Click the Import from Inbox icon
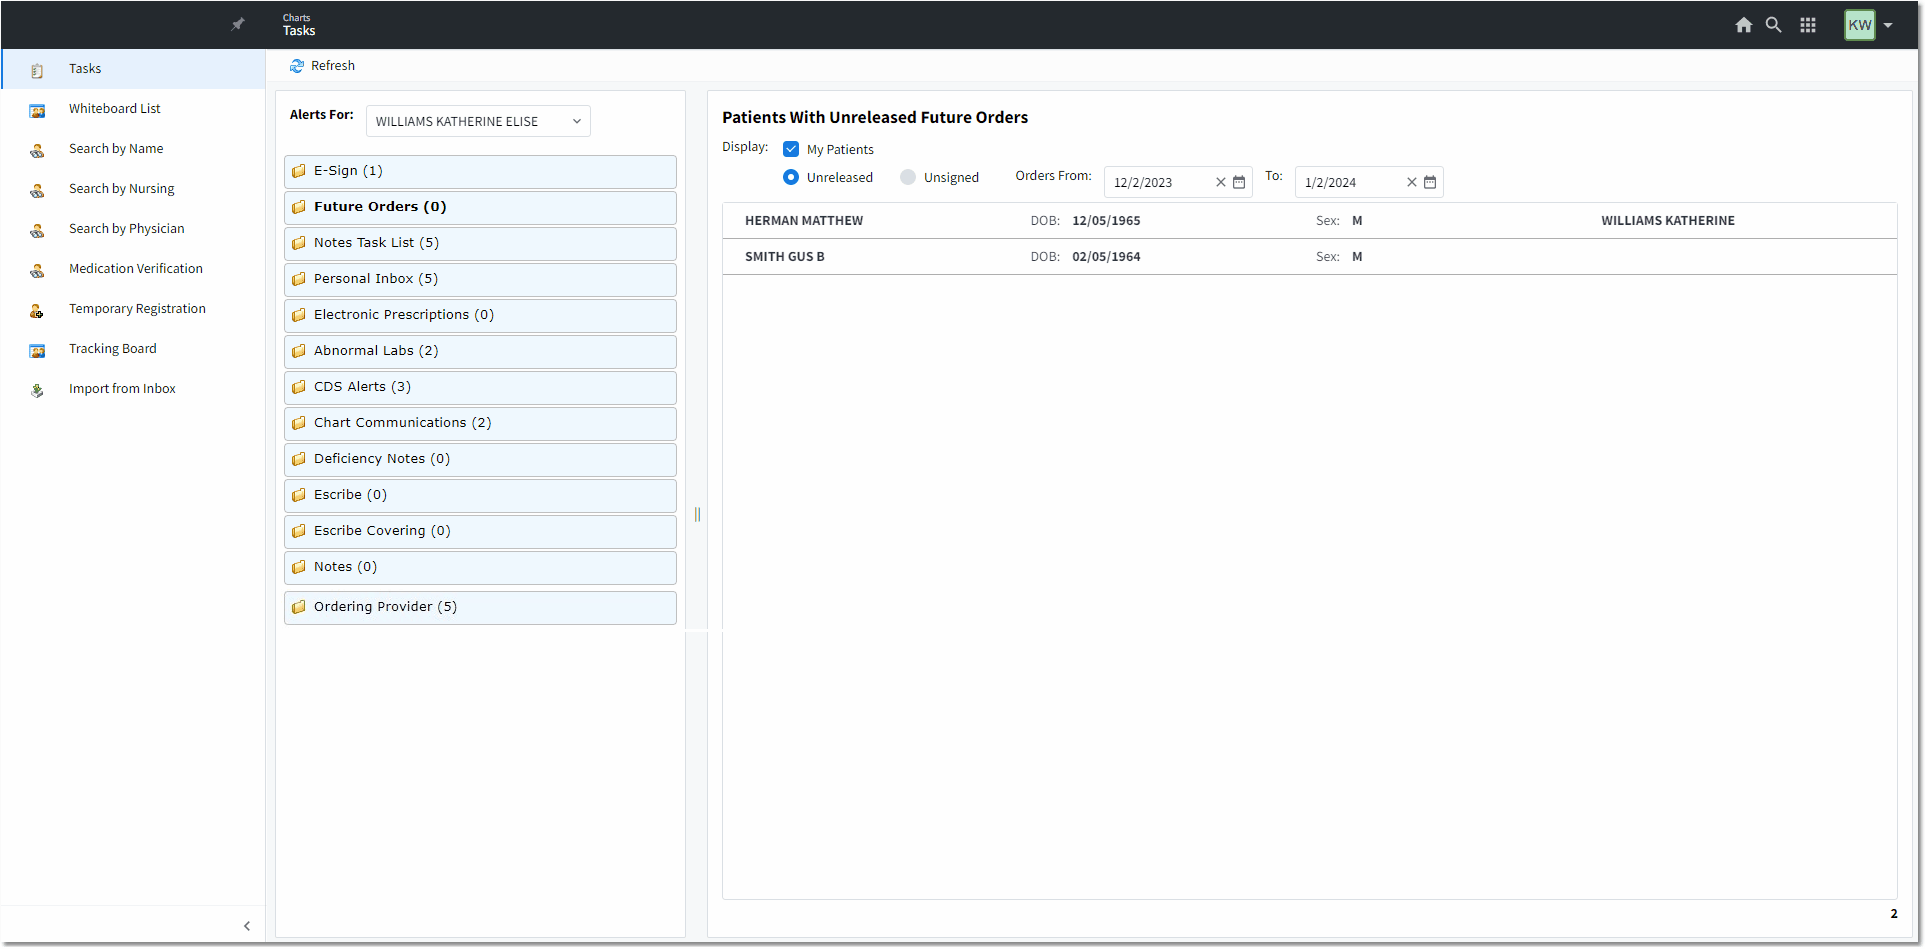The height and width of the screenshot is (949, 1925). 37,390
